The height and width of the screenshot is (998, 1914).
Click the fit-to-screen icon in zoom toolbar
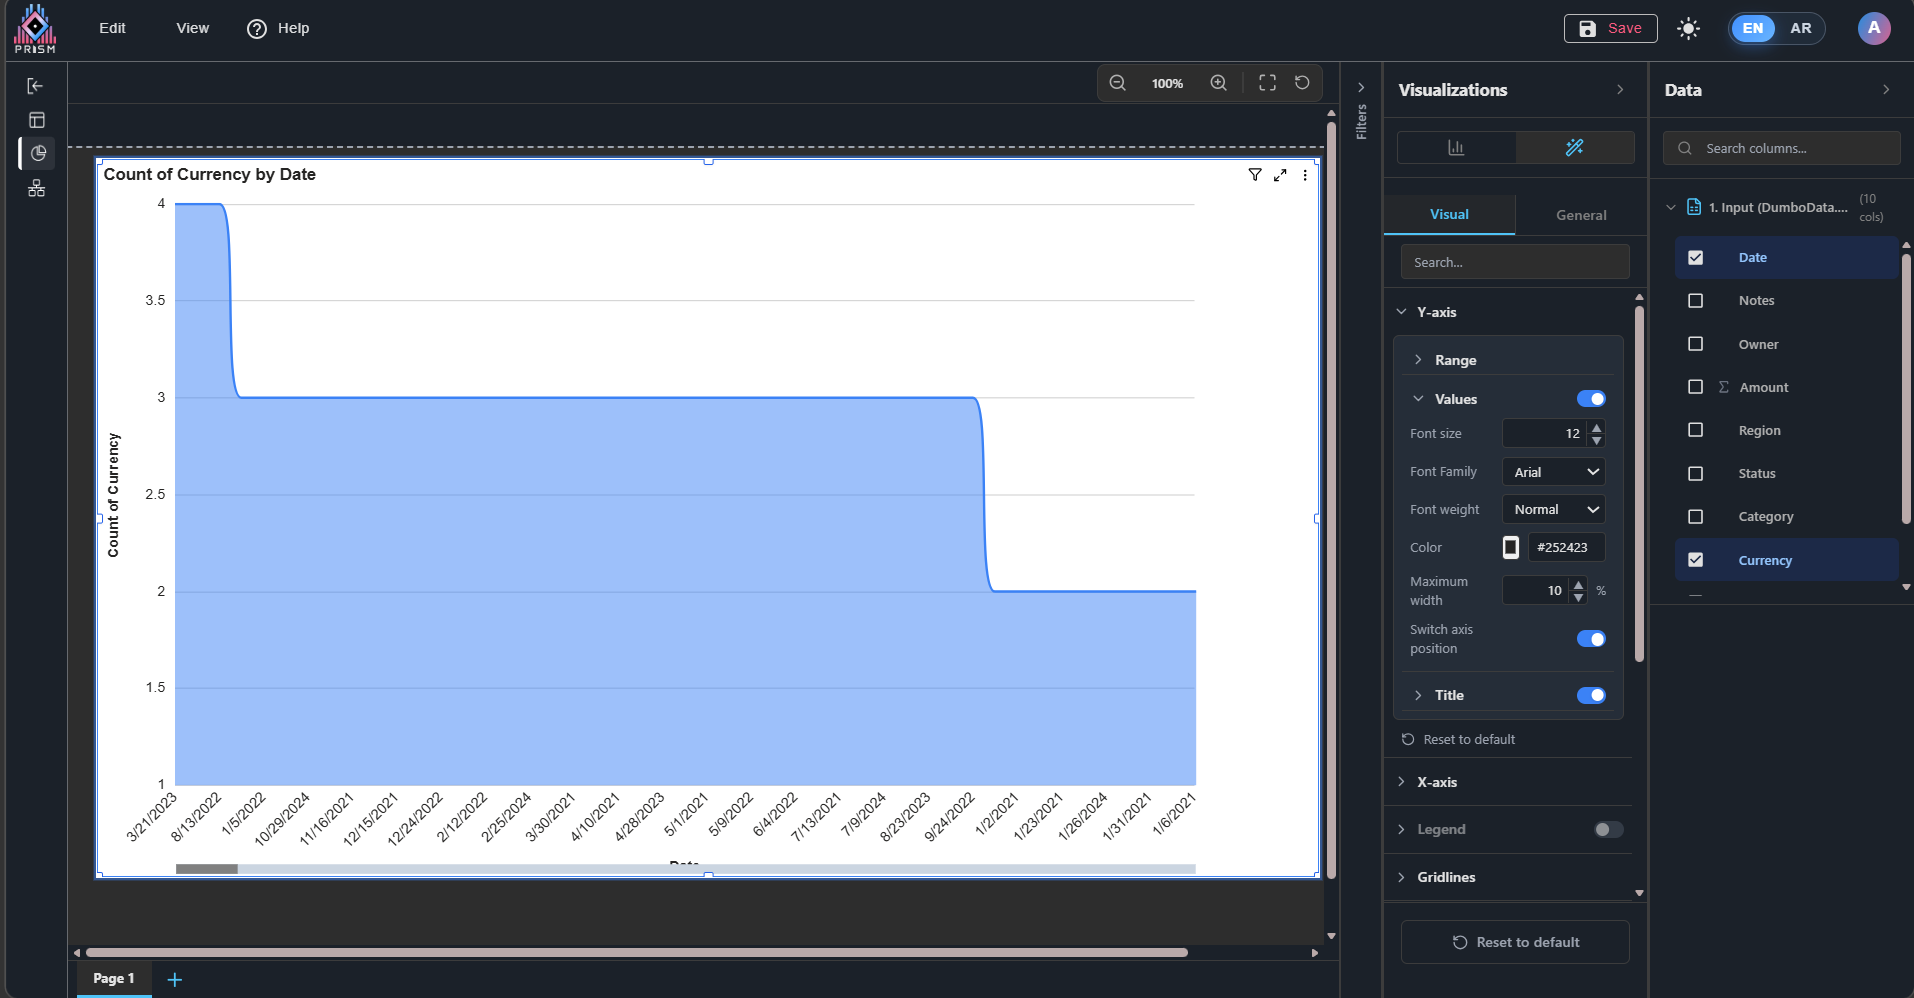1267,83
